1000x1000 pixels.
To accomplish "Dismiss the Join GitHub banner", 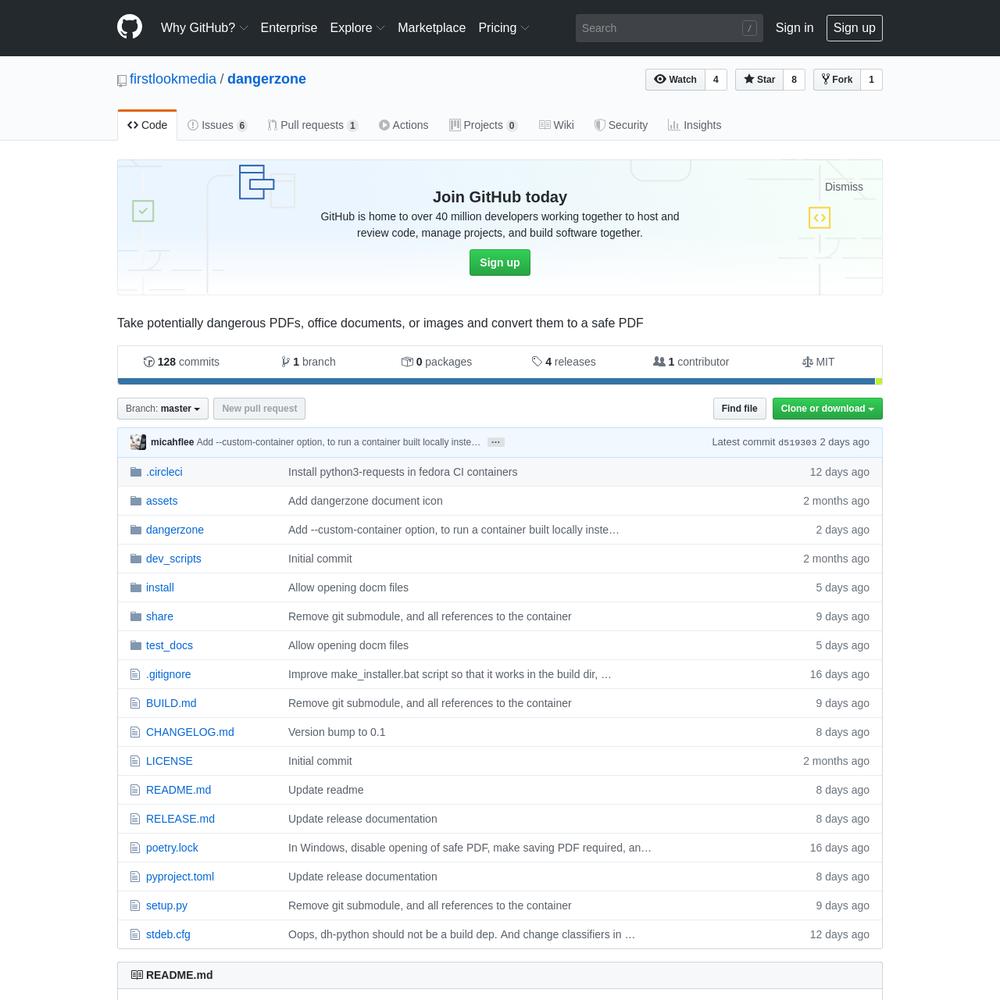I will (x=843, y=187).
